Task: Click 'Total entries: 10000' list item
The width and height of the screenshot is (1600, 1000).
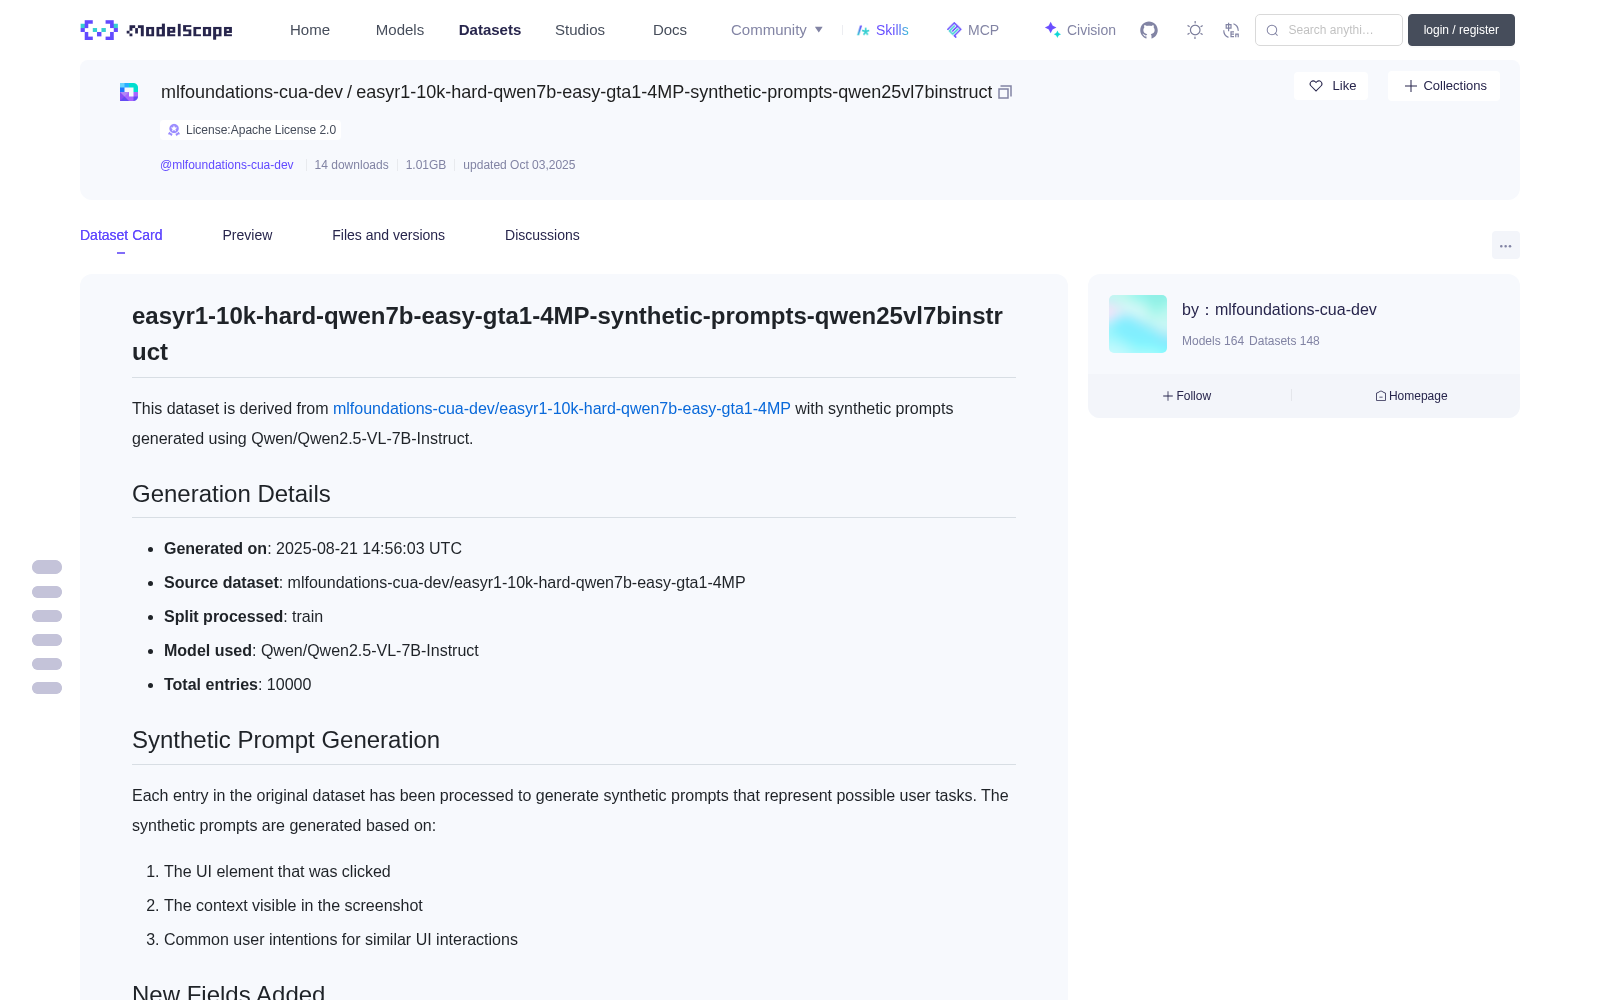Action: point(238,684)
